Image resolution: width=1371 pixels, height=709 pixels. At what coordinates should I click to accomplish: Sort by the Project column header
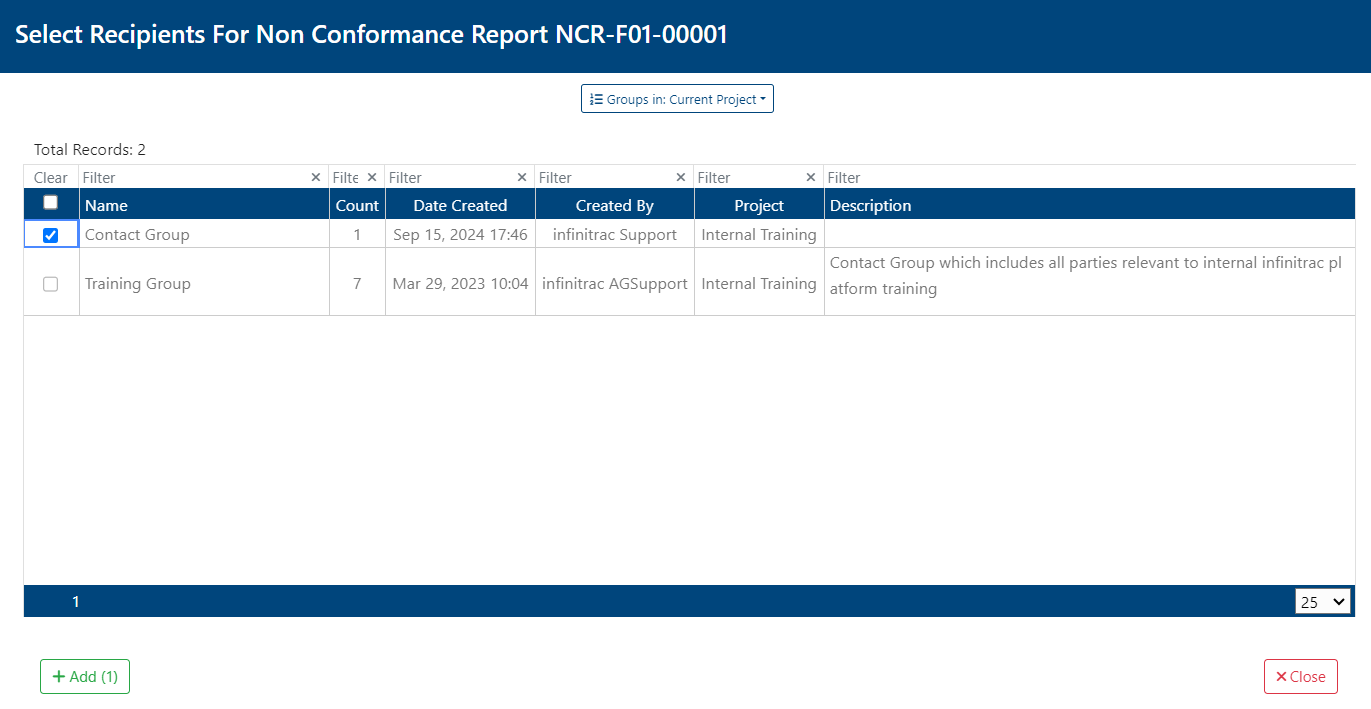759,205
